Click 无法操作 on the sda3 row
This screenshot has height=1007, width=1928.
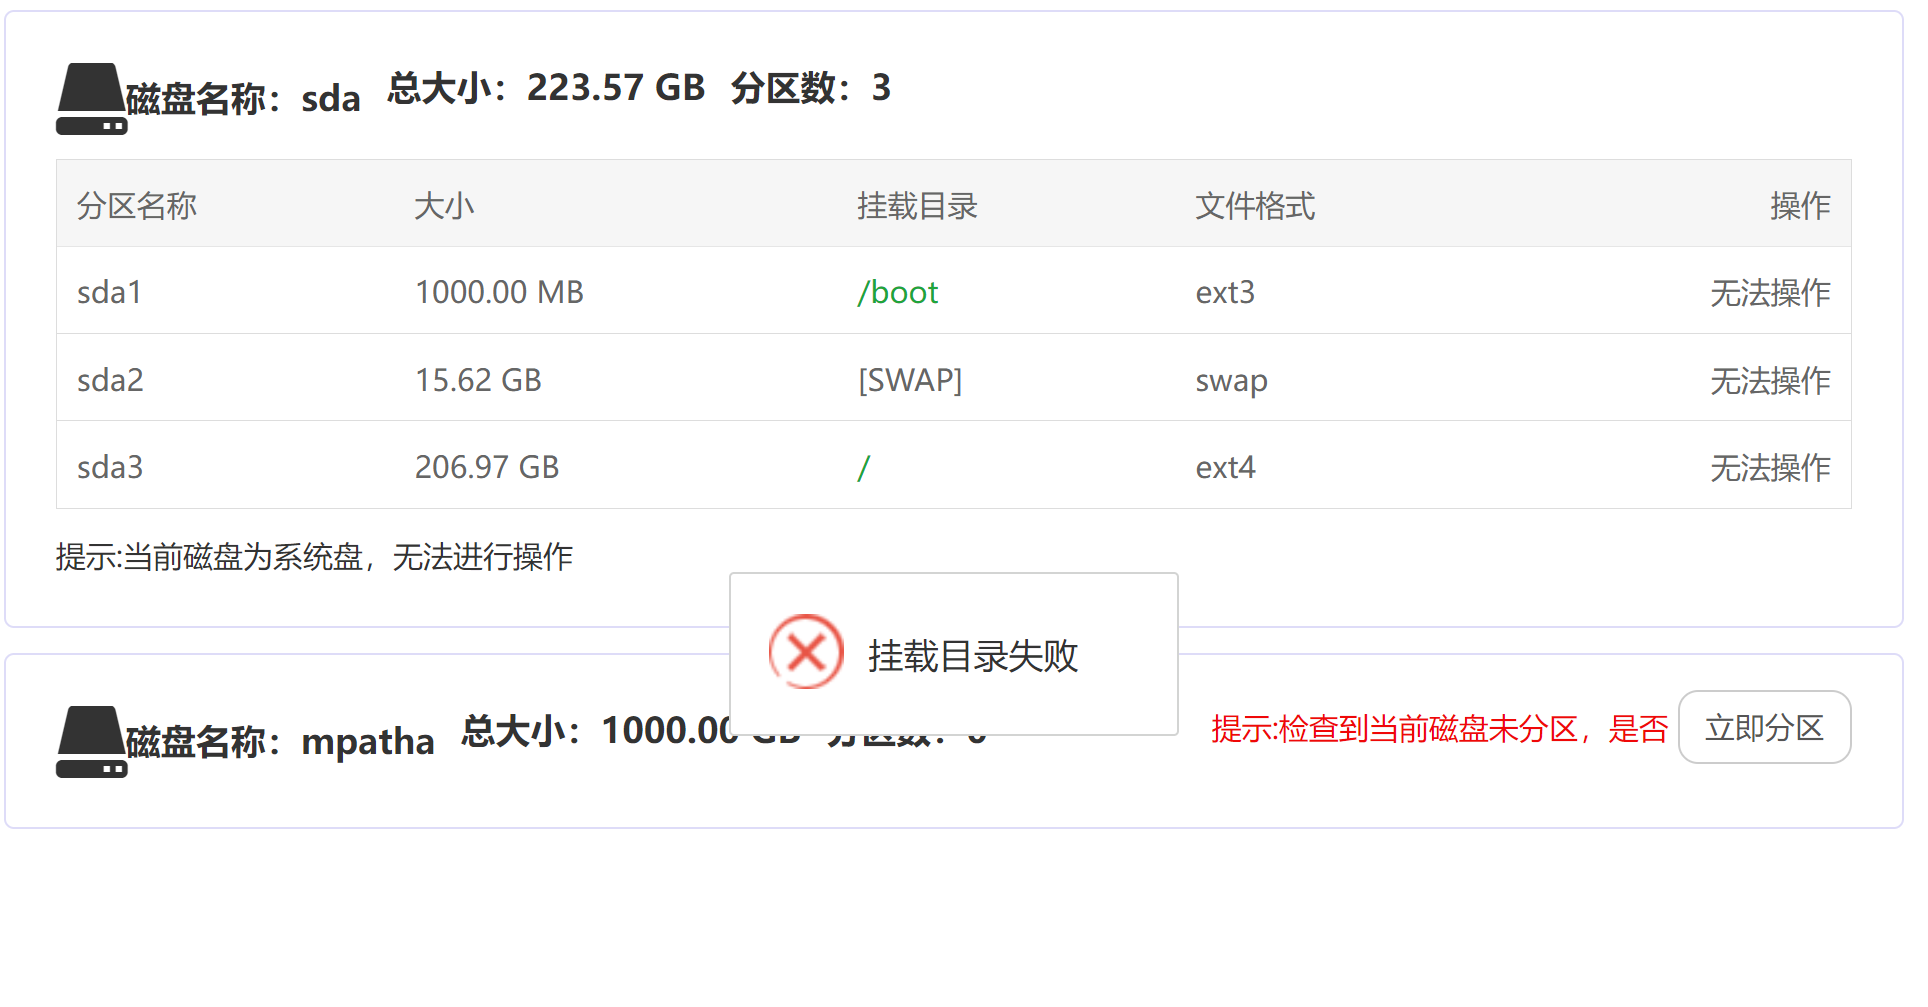tap(1769, 467)
